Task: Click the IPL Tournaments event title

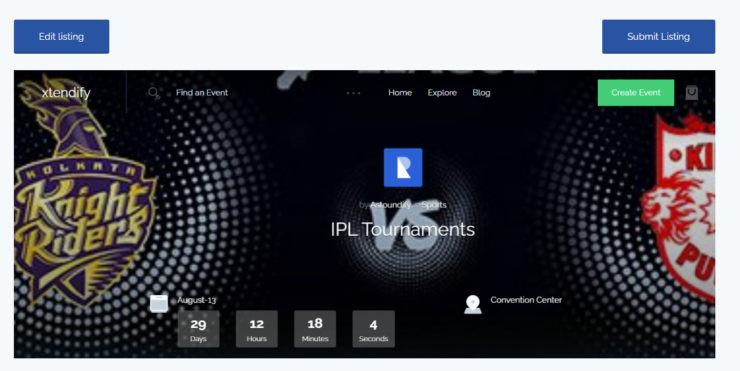Action: click(403, 229)
